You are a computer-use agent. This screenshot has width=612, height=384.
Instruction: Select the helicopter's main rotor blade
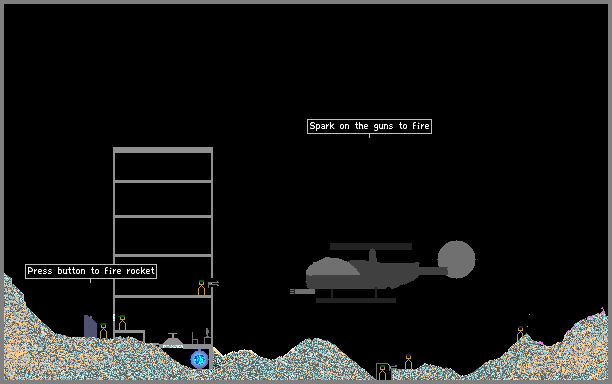[x=371, y=247]
